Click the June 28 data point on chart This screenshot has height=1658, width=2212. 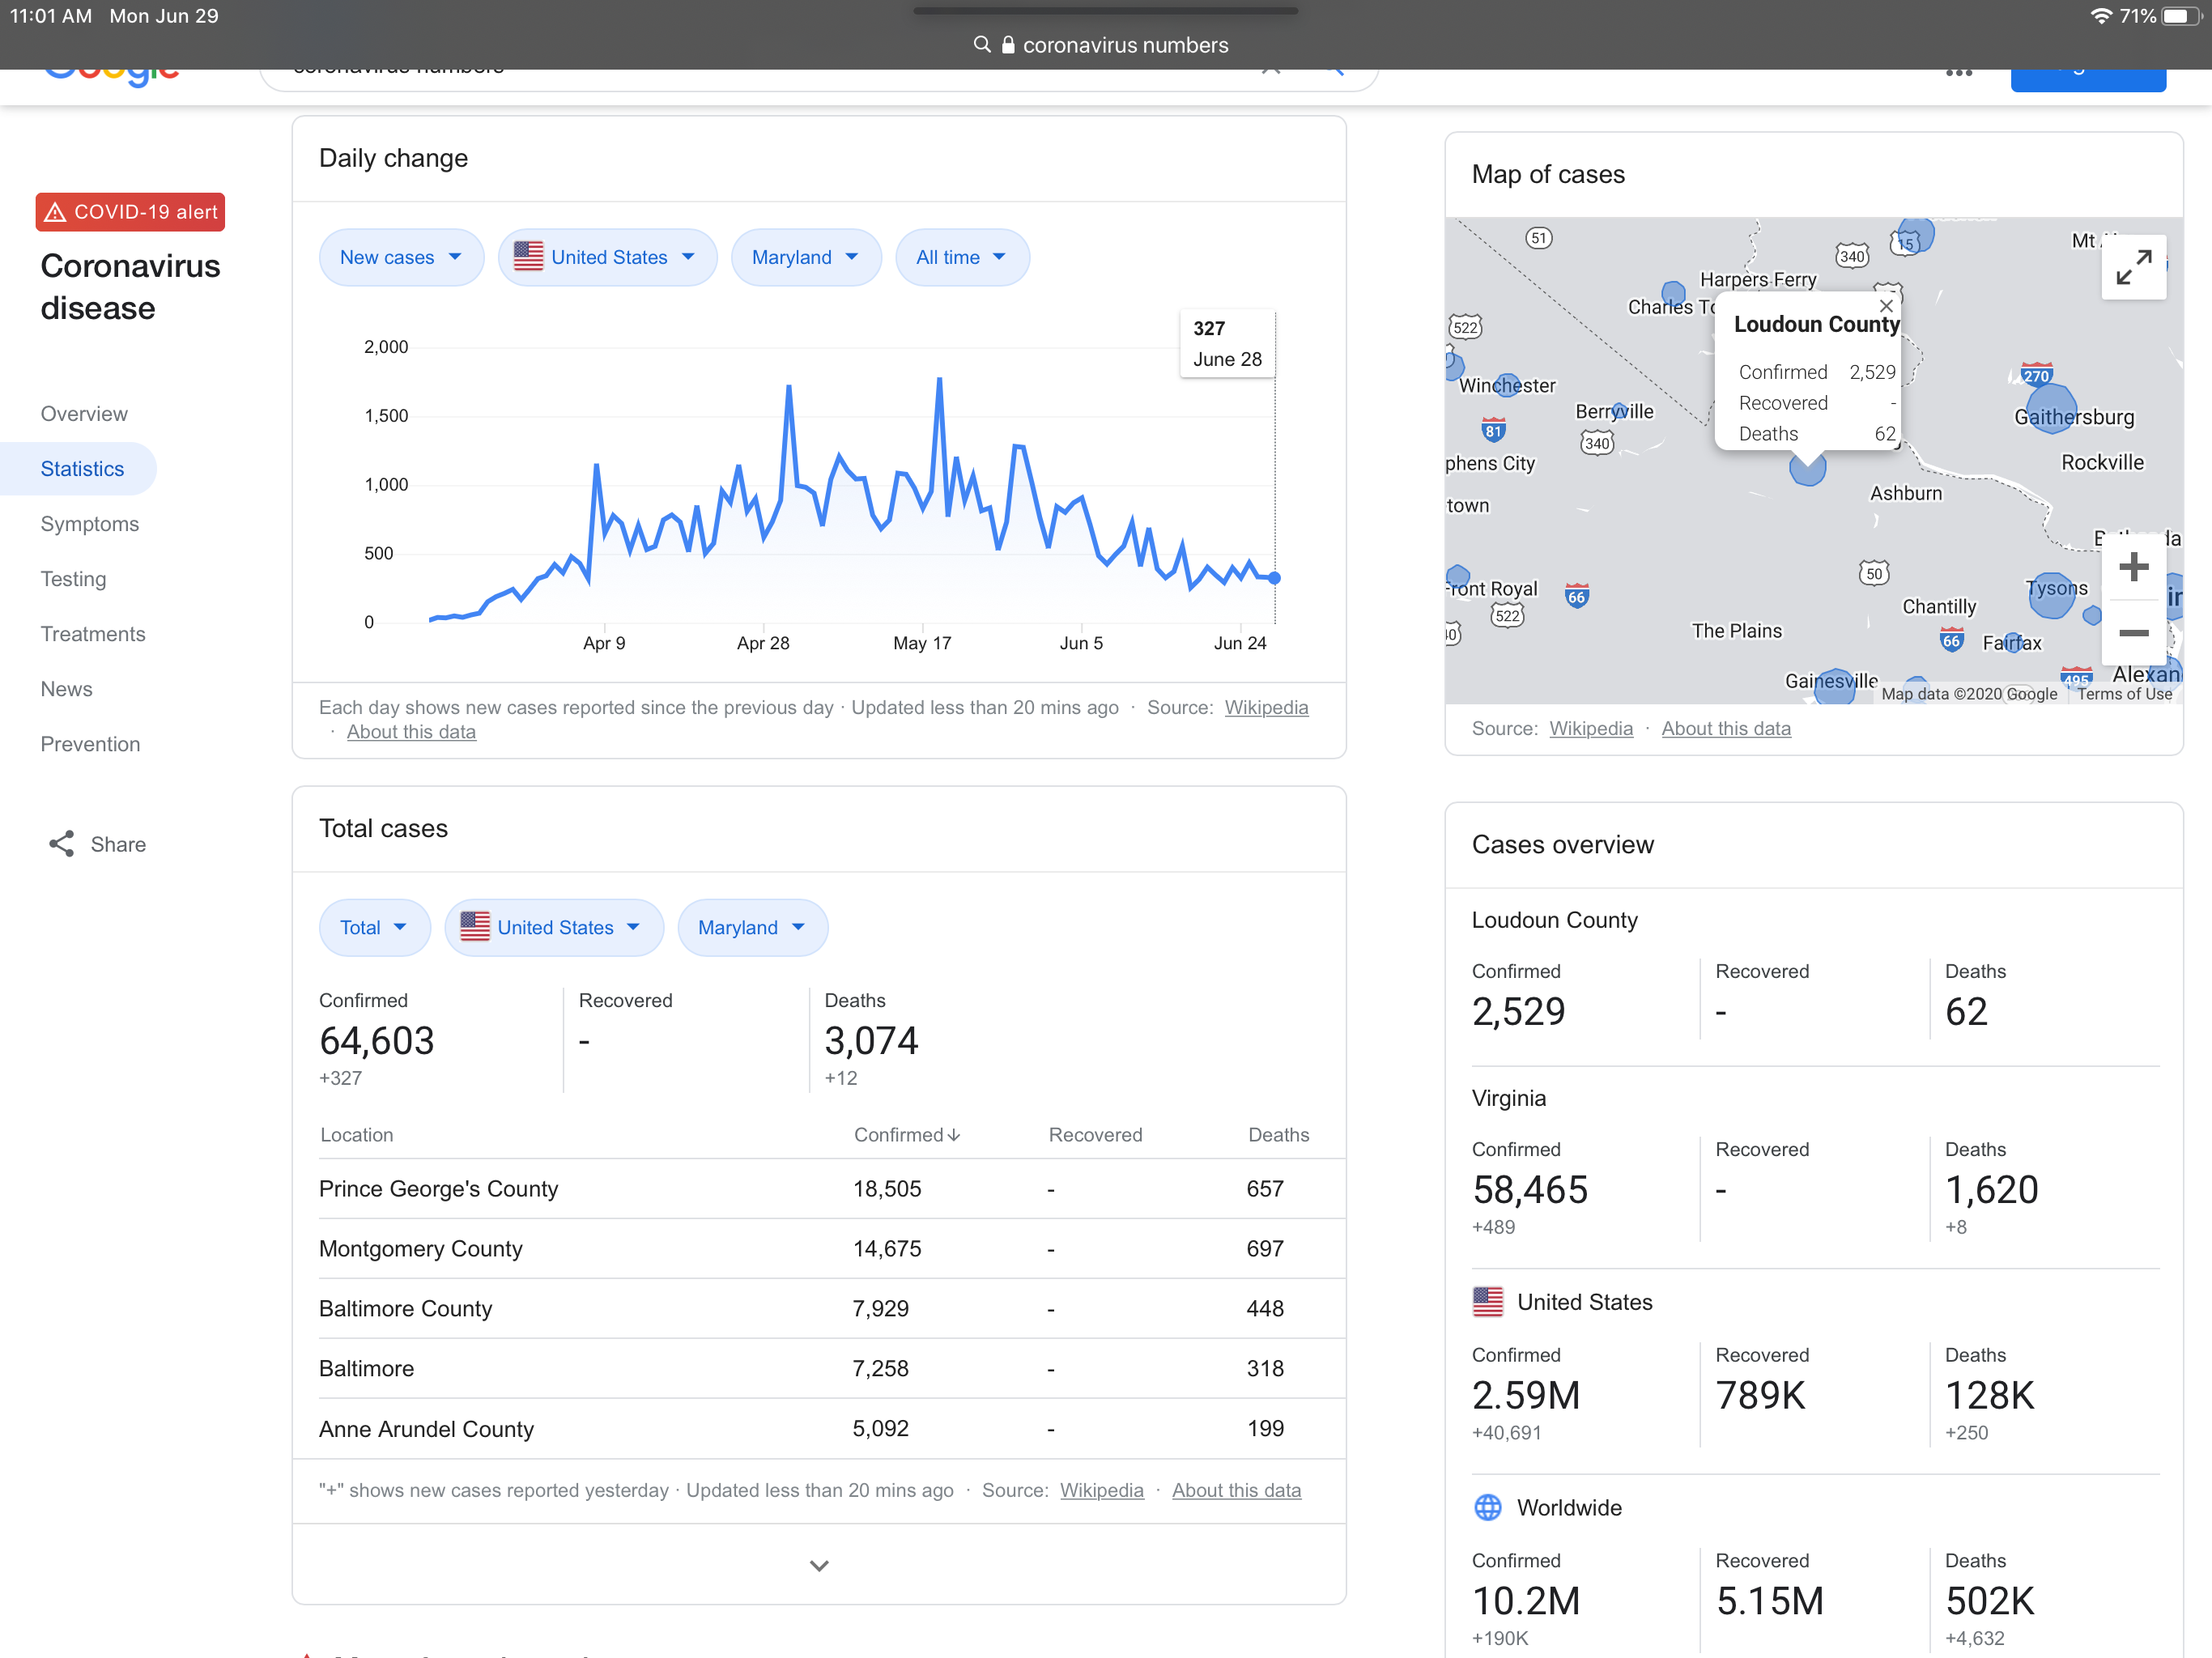tap(1274, 578)
